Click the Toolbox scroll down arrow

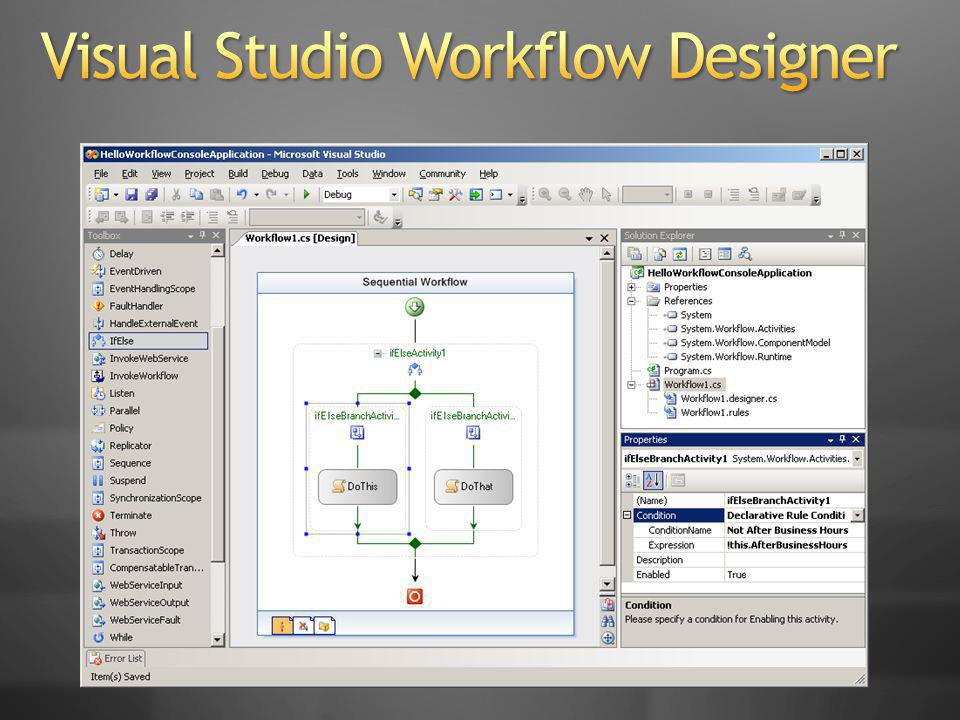[x=217, y=640]
